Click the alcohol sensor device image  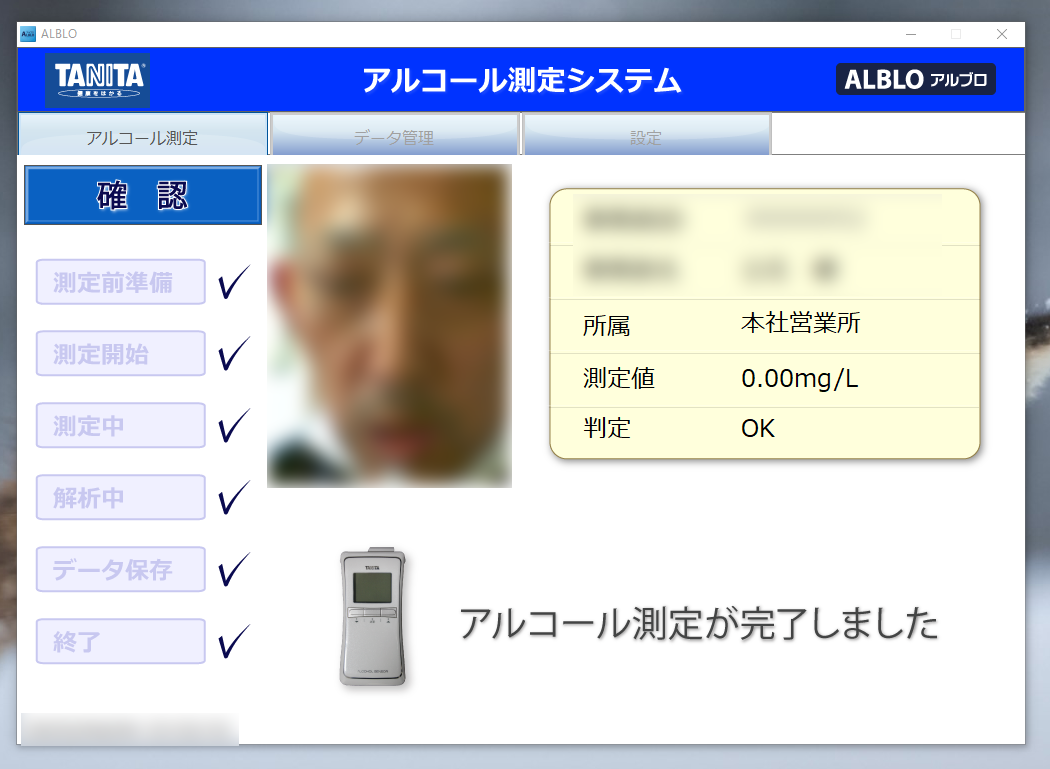click(373, 618)
